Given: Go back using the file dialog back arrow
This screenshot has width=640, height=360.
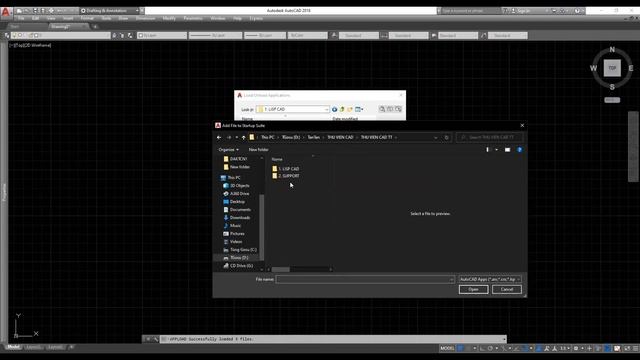Looking at the screenshot, I should tap(219, 138).
